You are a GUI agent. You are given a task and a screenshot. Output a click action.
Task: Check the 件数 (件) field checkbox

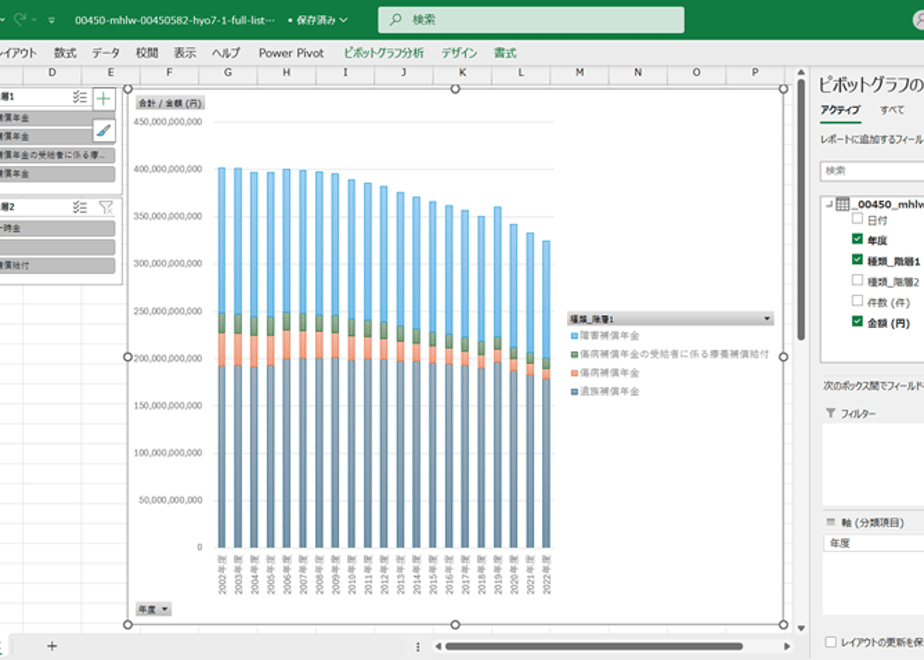857,301
